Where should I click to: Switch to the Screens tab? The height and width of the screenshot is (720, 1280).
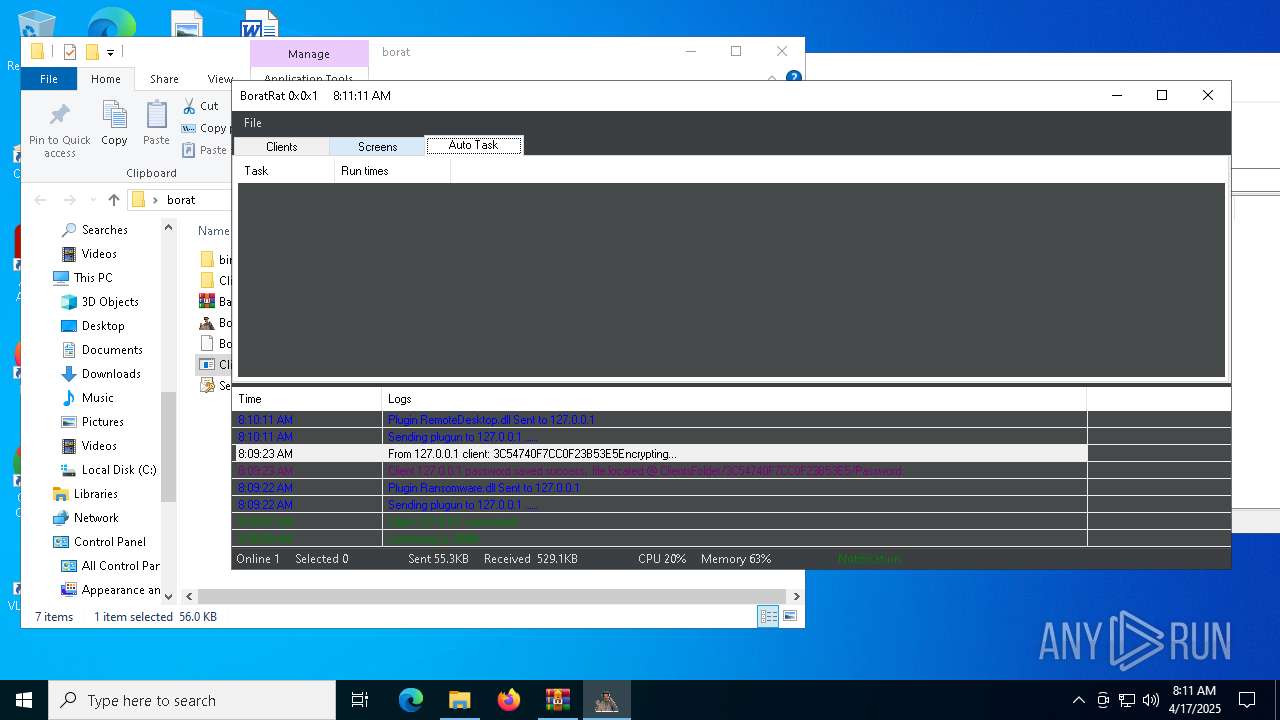[x=377, y=146]
